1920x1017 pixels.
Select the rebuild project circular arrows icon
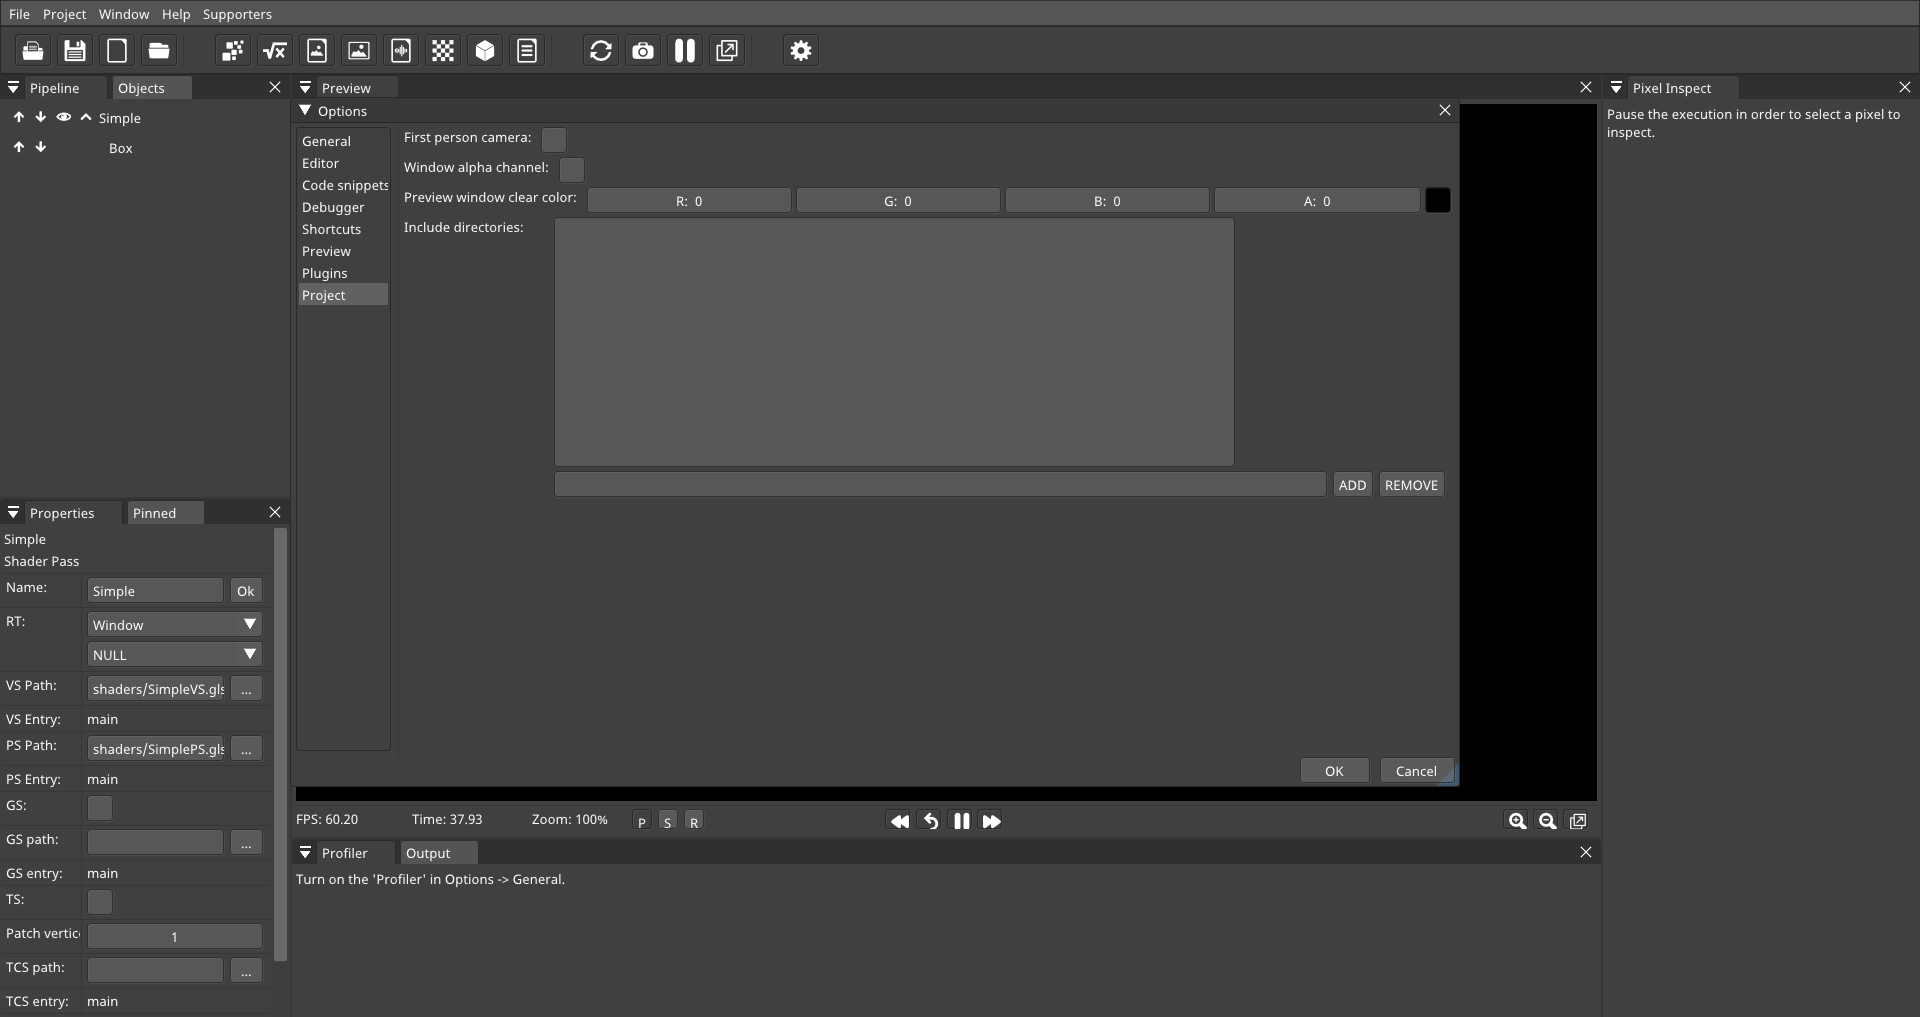click(600, 50)
